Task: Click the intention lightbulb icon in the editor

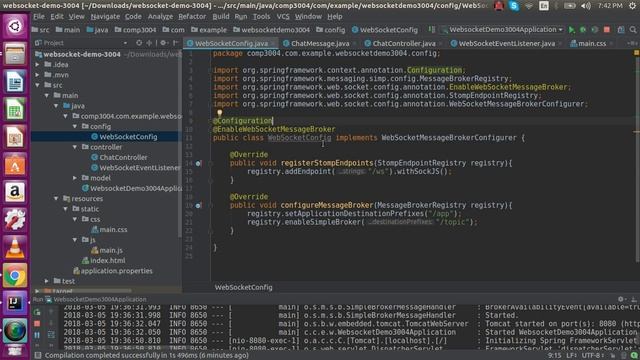Action: click(x=220, y=113)
